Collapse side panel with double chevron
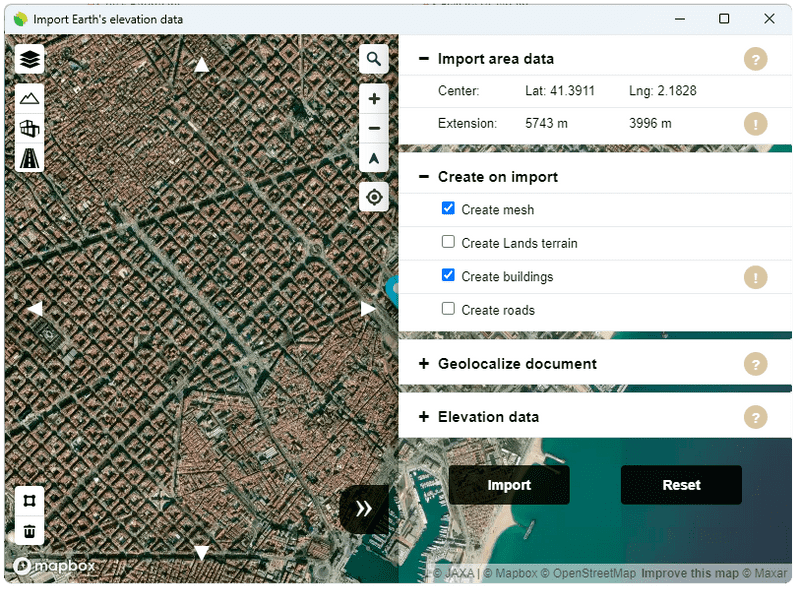 click(364, 509)
